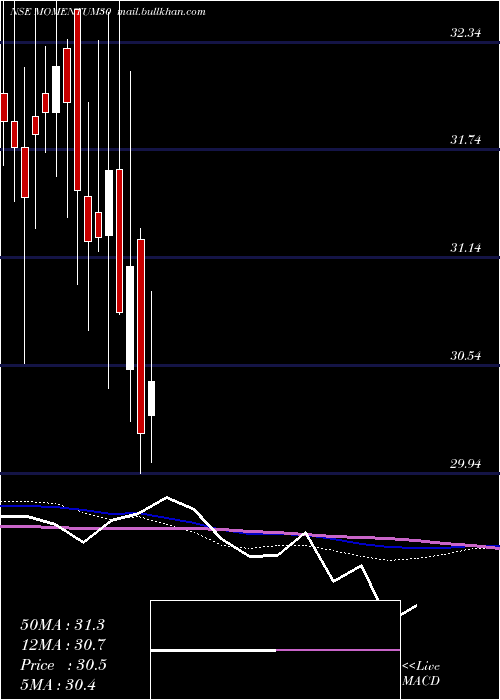The width and height of the screenshot is (500, 700).
Task: Click the 32.34 price level label
Action: click(x=465, y=33)
